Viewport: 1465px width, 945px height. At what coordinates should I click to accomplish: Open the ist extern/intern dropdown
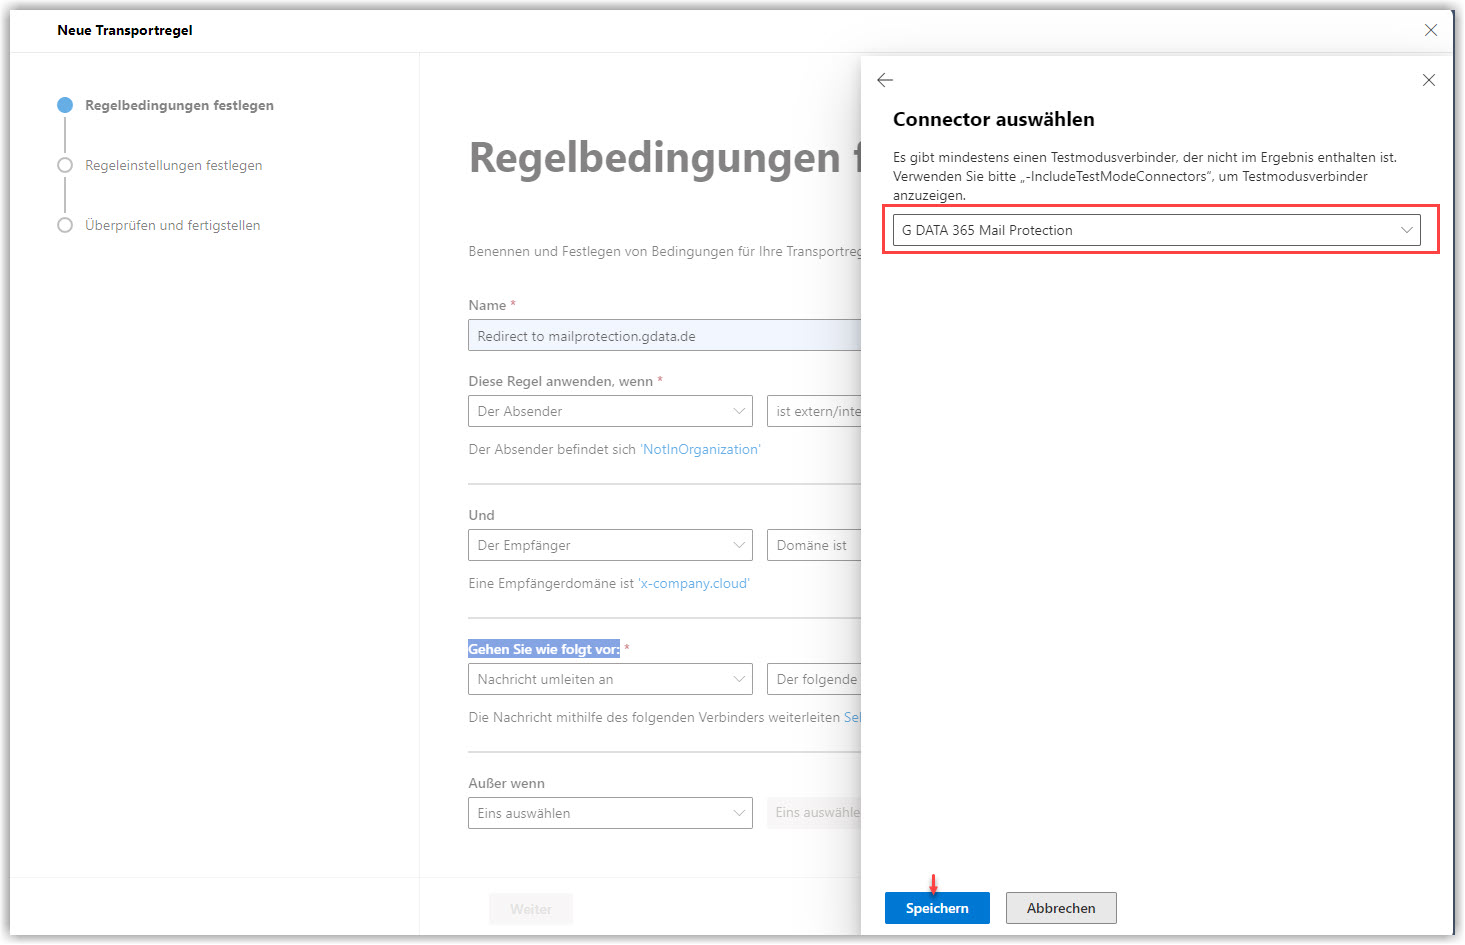814,411
